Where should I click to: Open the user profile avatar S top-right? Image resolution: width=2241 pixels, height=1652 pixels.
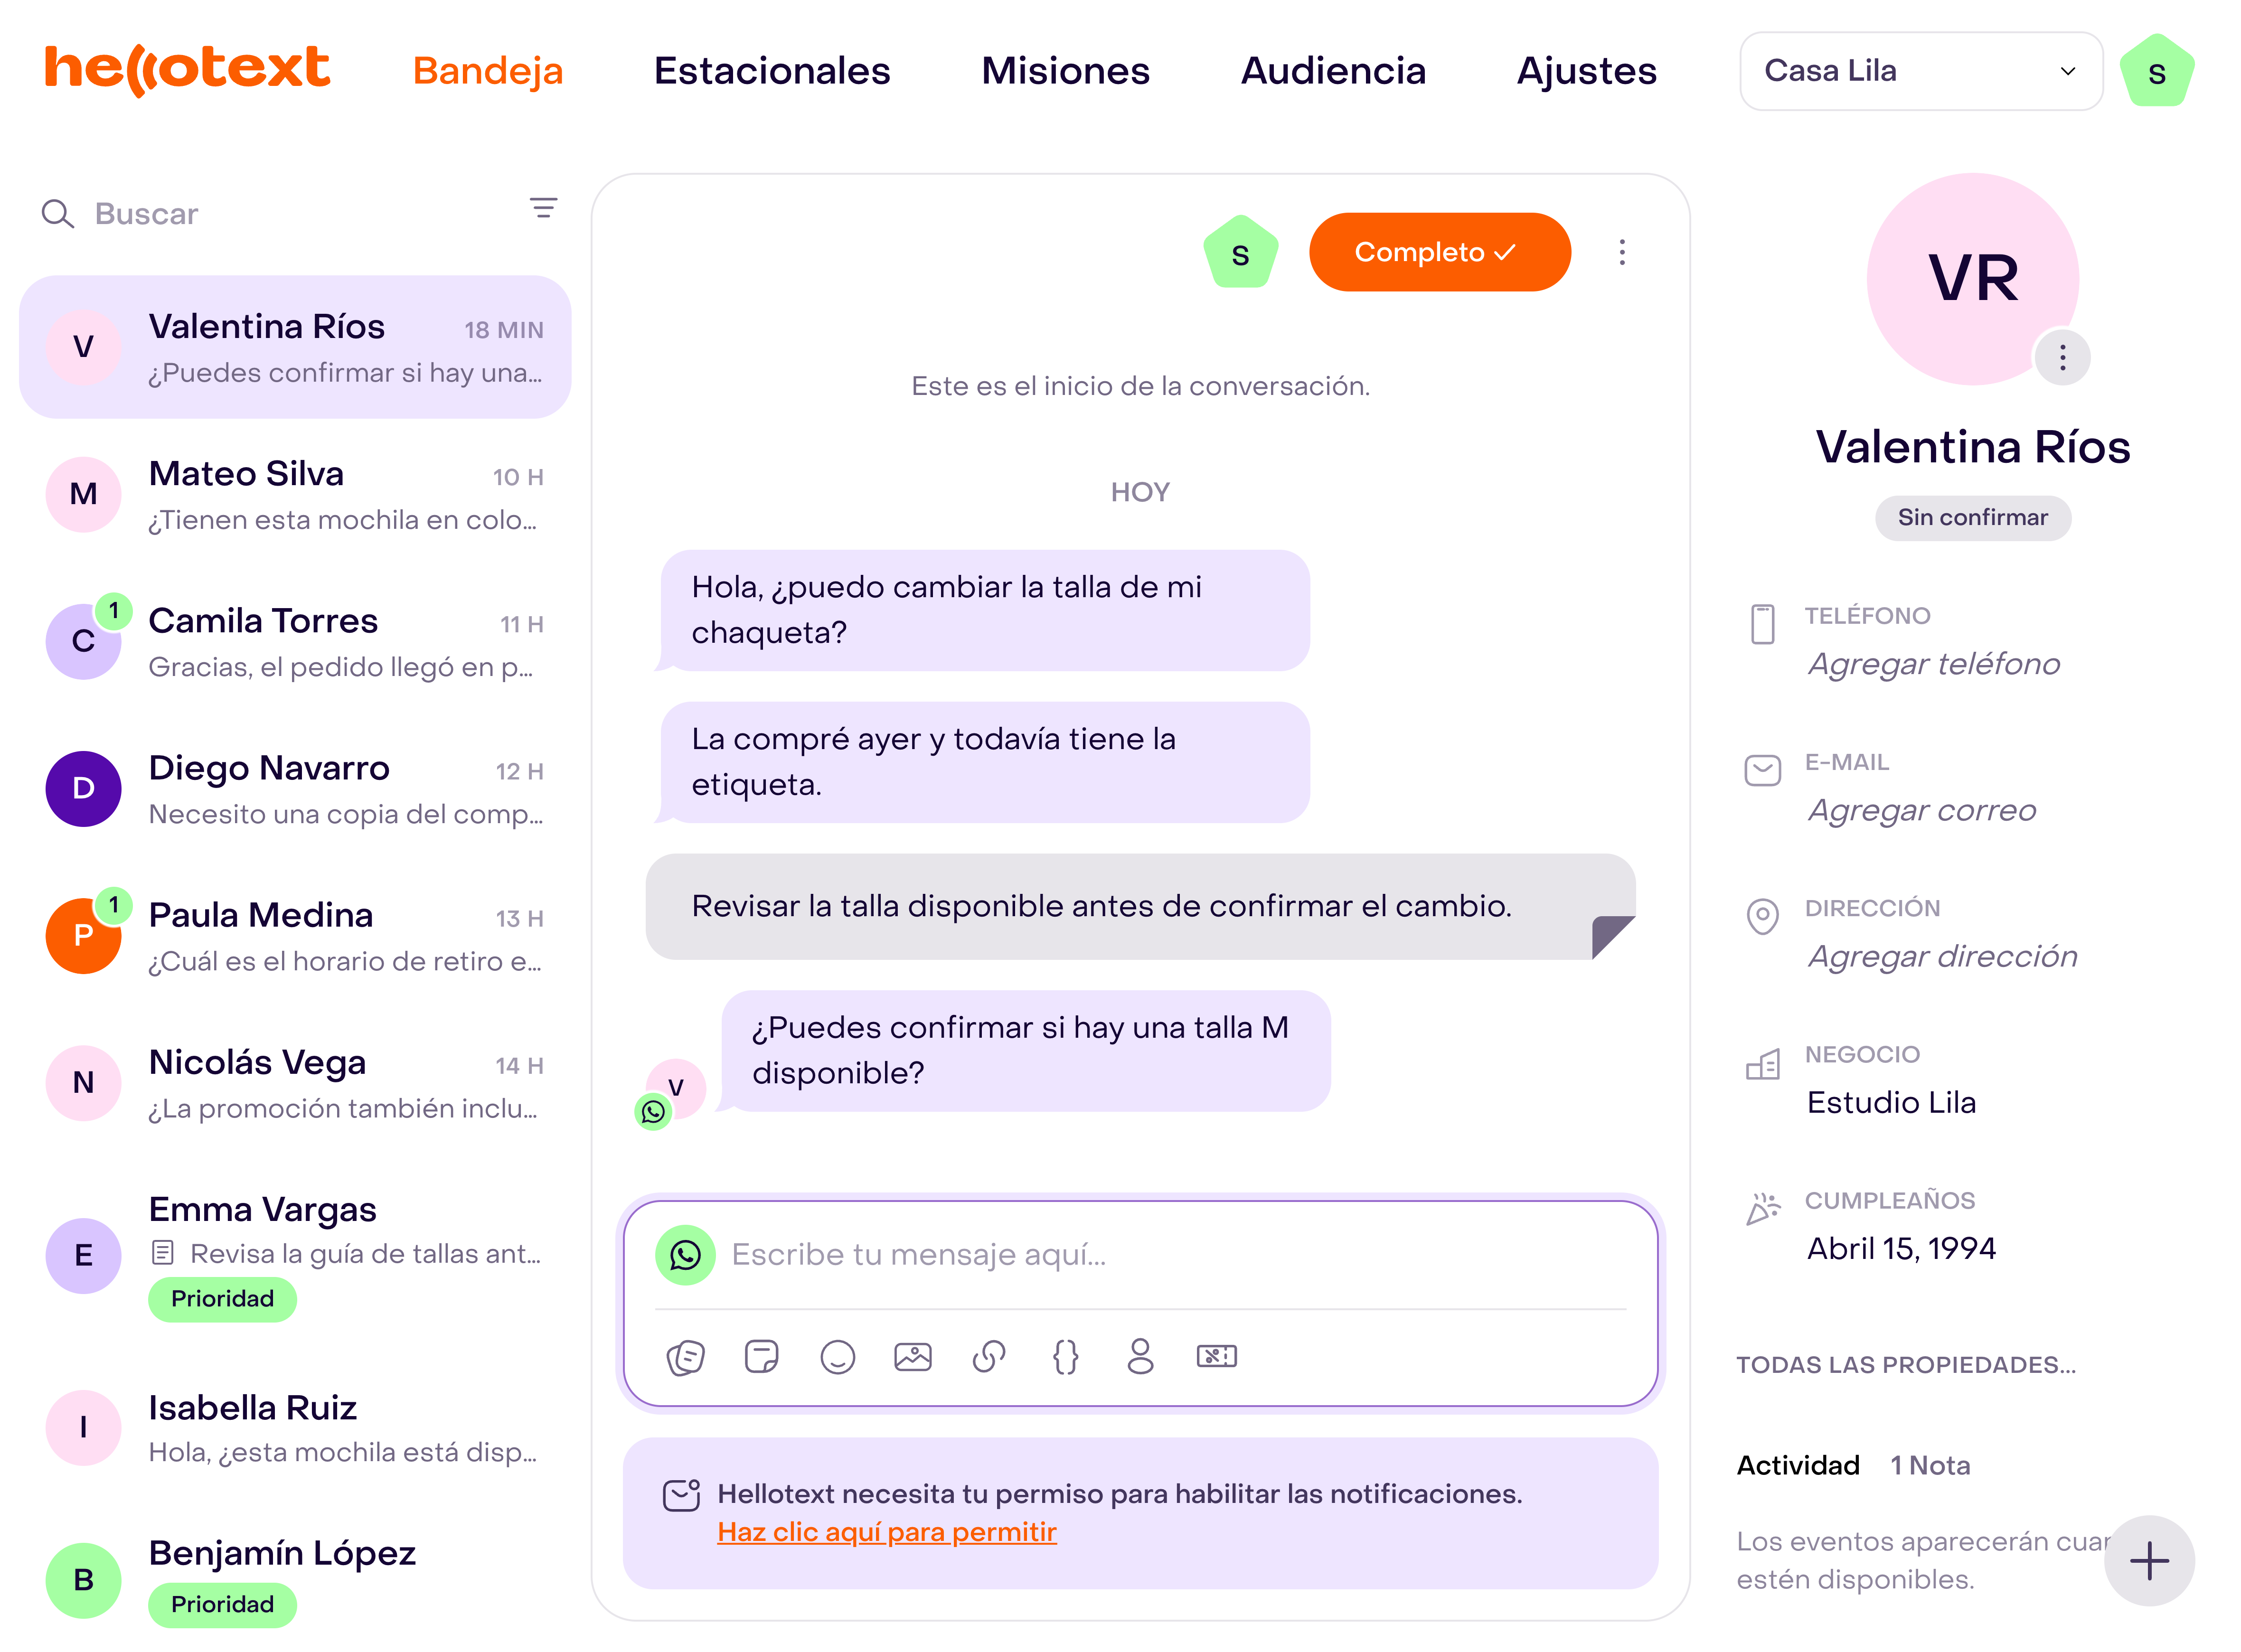coord(2158,71)
